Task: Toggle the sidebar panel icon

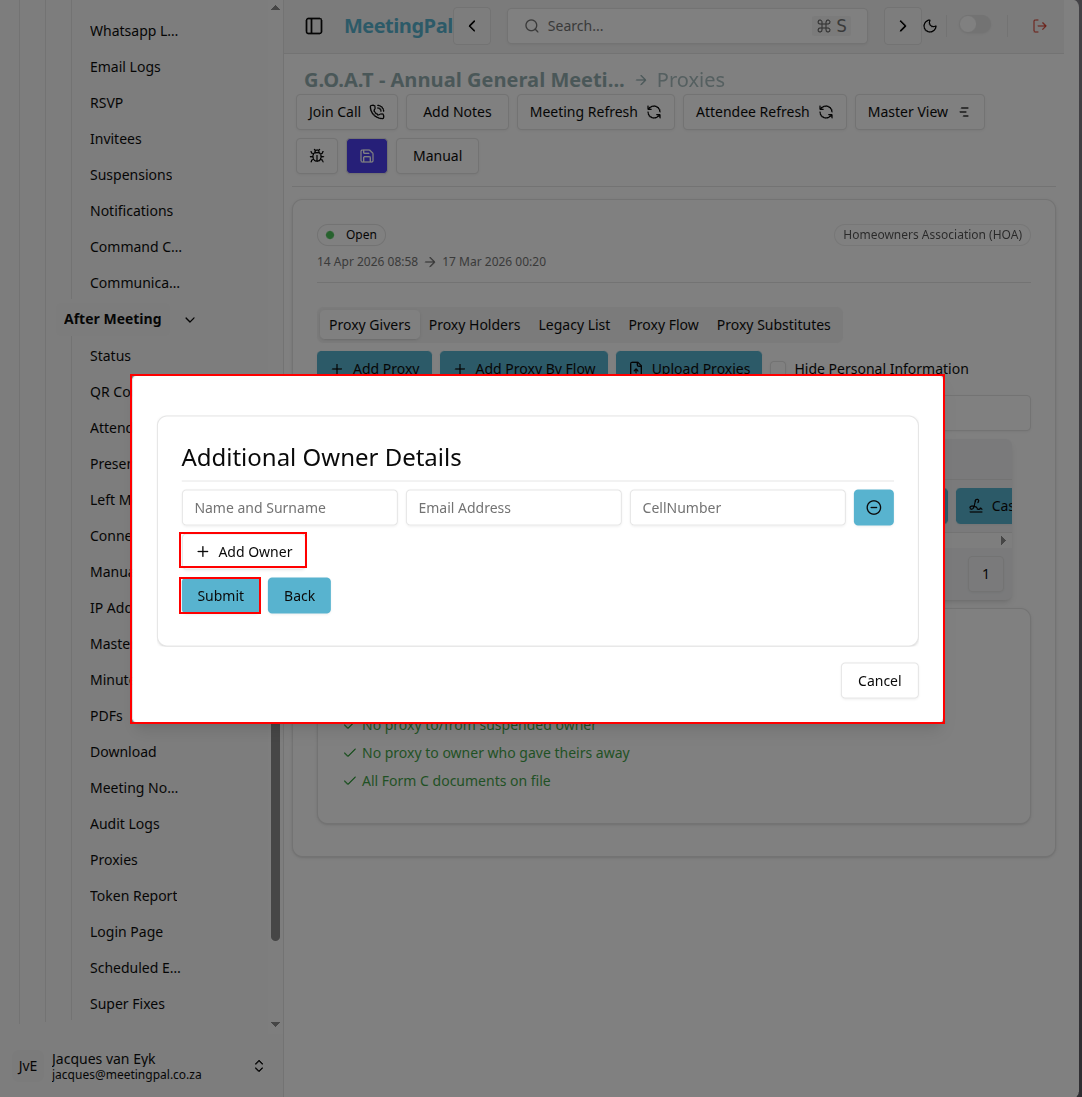Action: point(314,26)
